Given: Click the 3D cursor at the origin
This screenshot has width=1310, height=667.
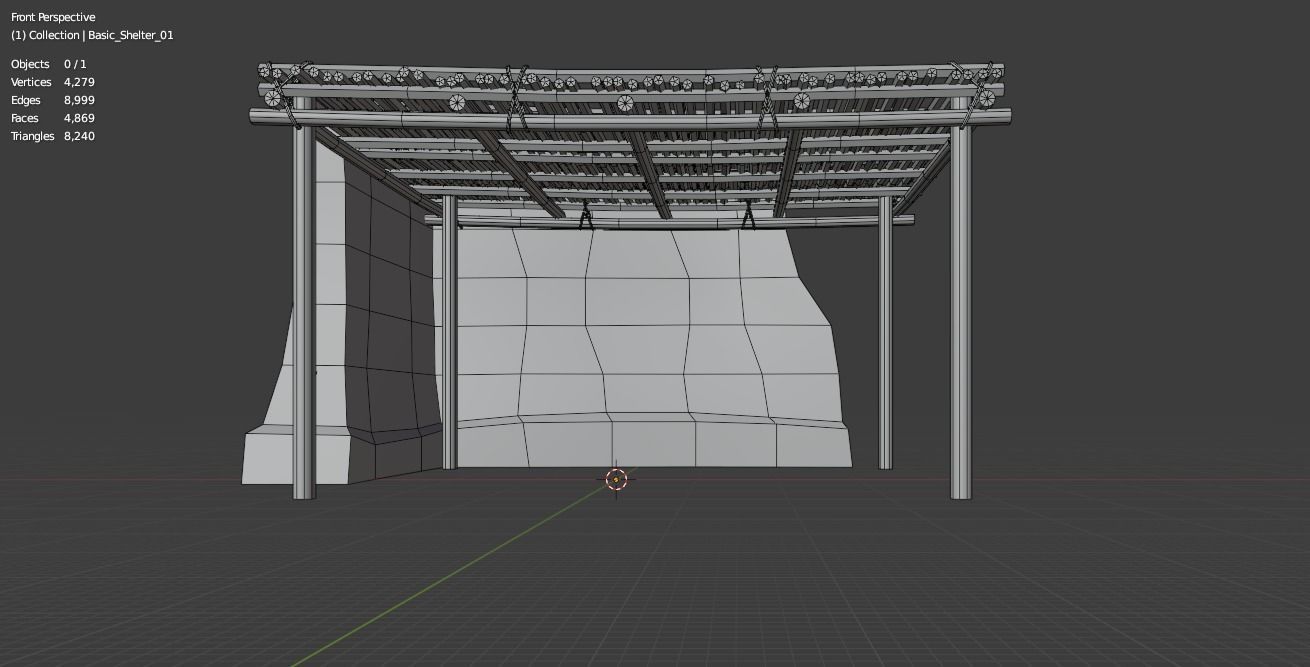Looking at the screenshot, I should [616, 480].
